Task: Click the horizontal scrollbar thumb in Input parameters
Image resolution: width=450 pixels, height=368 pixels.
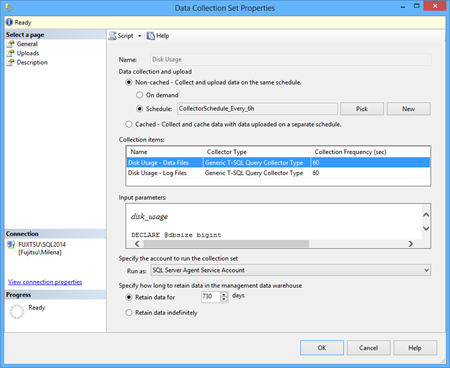Action: (226, 244)
